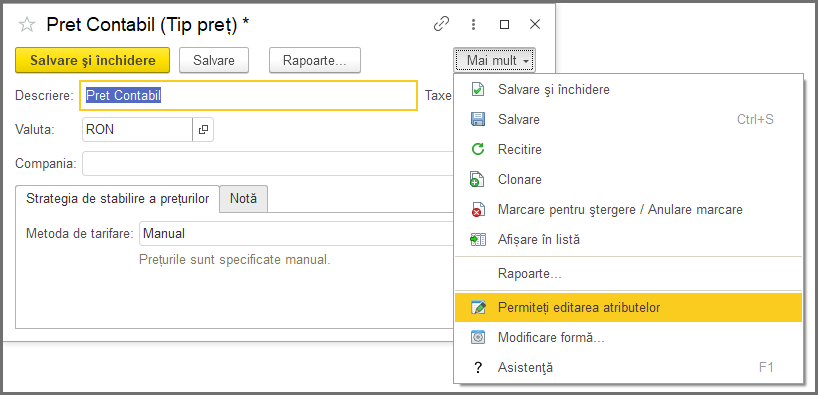The width and height of the screenshot is (818, 395).
Task: Click the floppy disk Salvare icon in menu
Action: pos(478,119)
